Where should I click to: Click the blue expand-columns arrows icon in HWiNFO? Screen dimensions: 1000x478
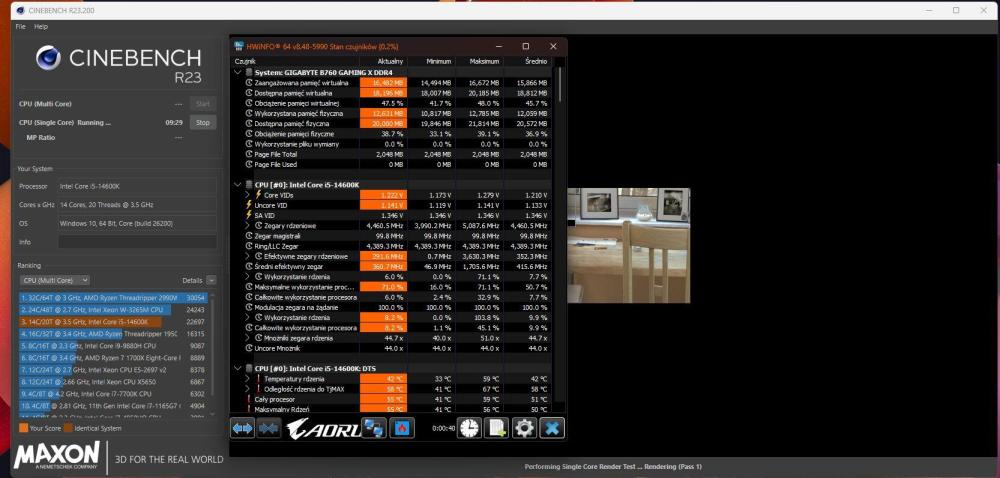tap(242, 428)
